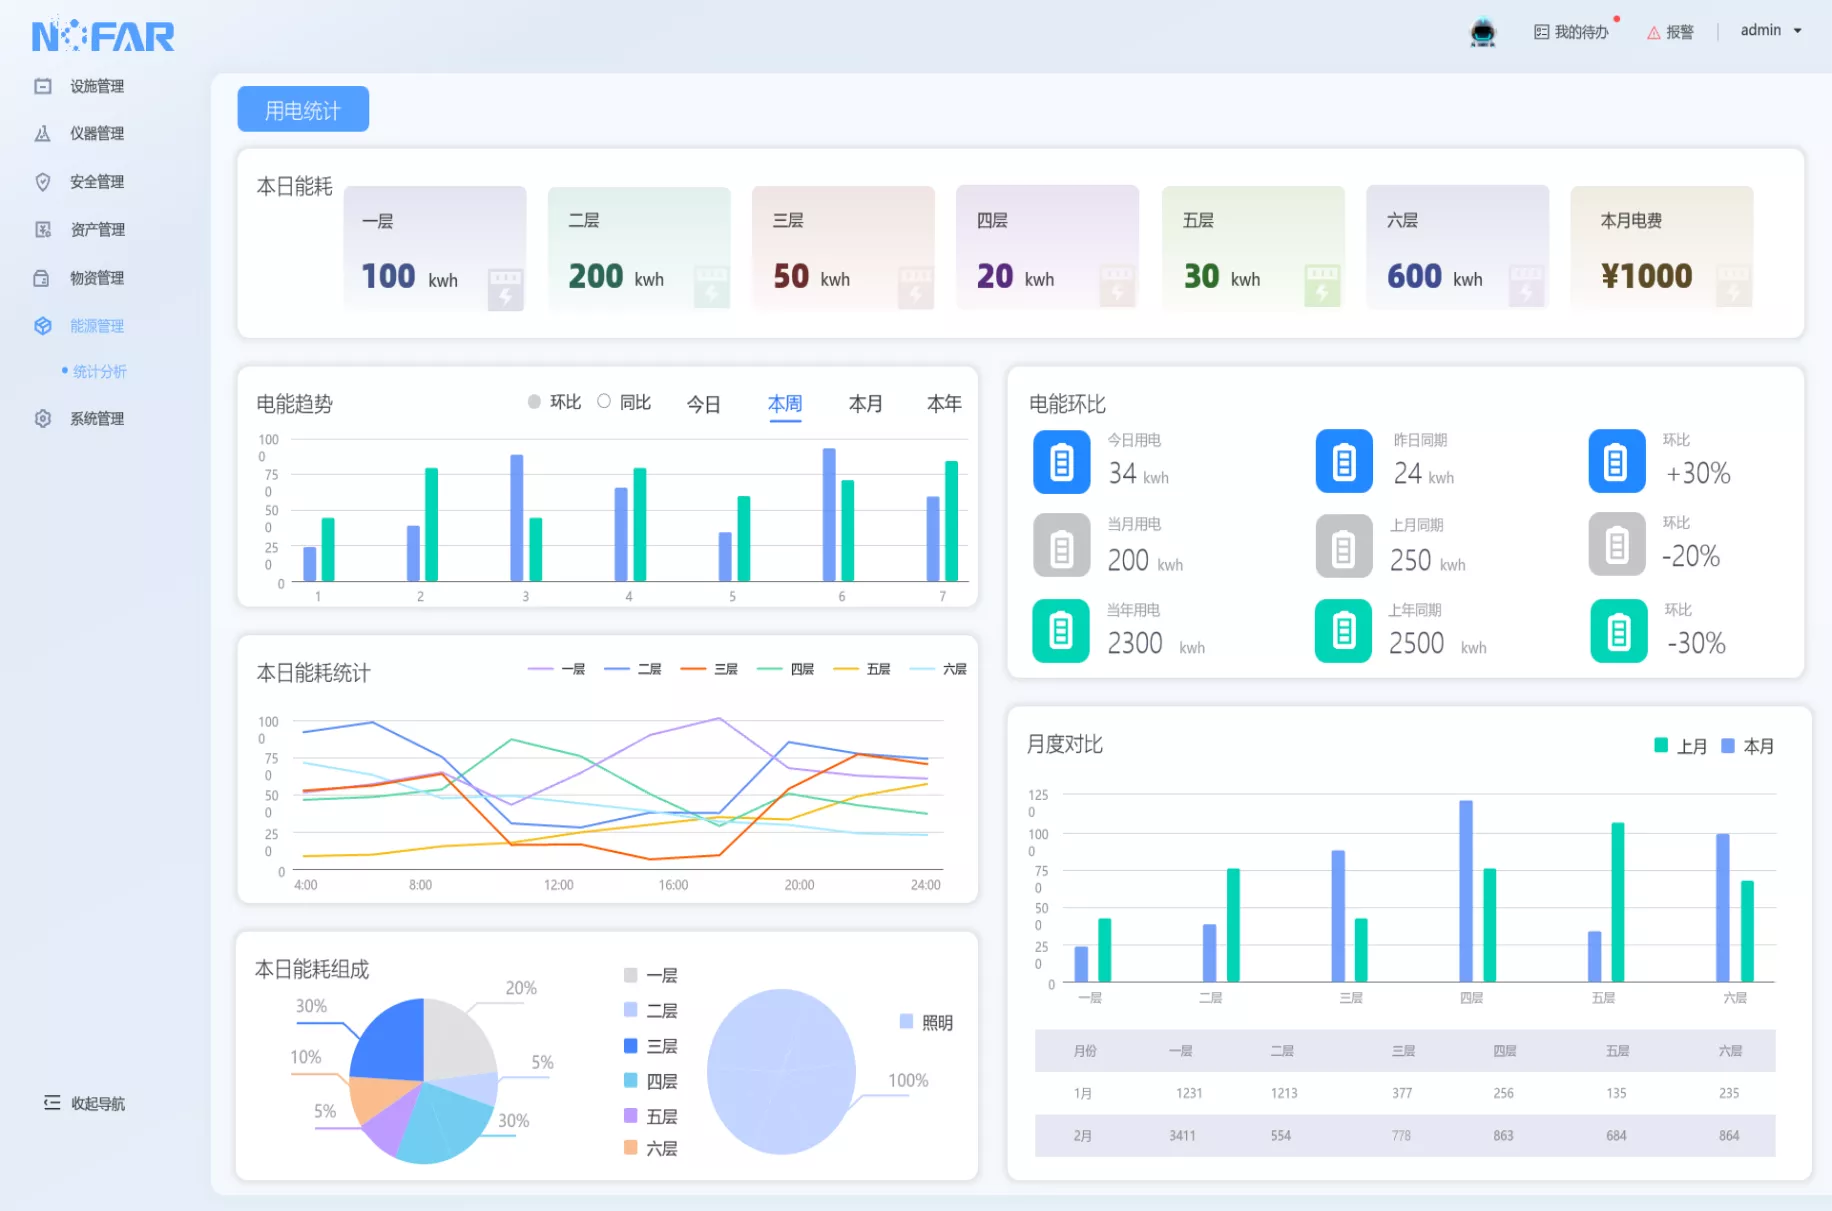Click the 仪器管理 sidebar icon
1832x1211 pixels.
tap(43, 133)
